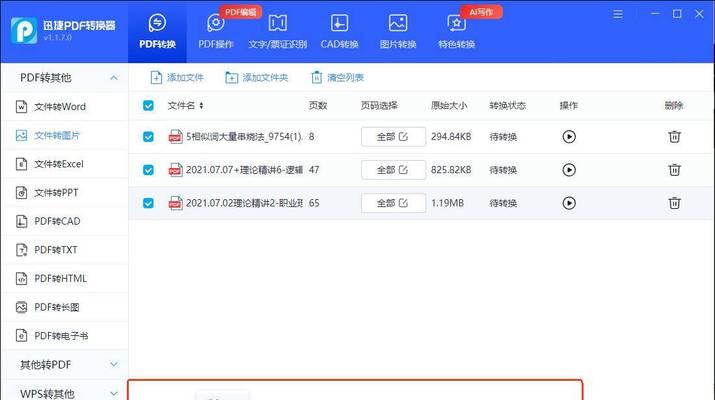Screen dimensions: 715x400
Task: Click 清空列表 button
Action: tap(337, 78)
